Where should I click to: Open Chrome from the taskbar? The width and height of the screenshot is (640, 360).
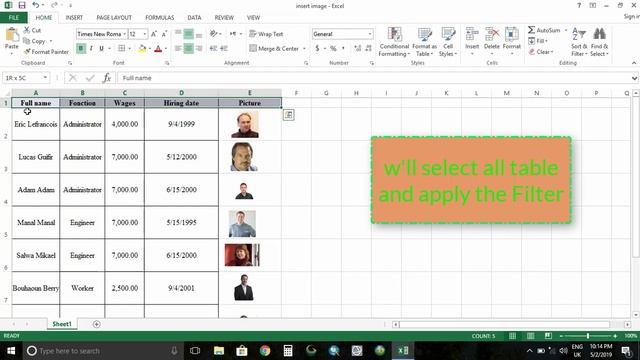coord(265,351)
